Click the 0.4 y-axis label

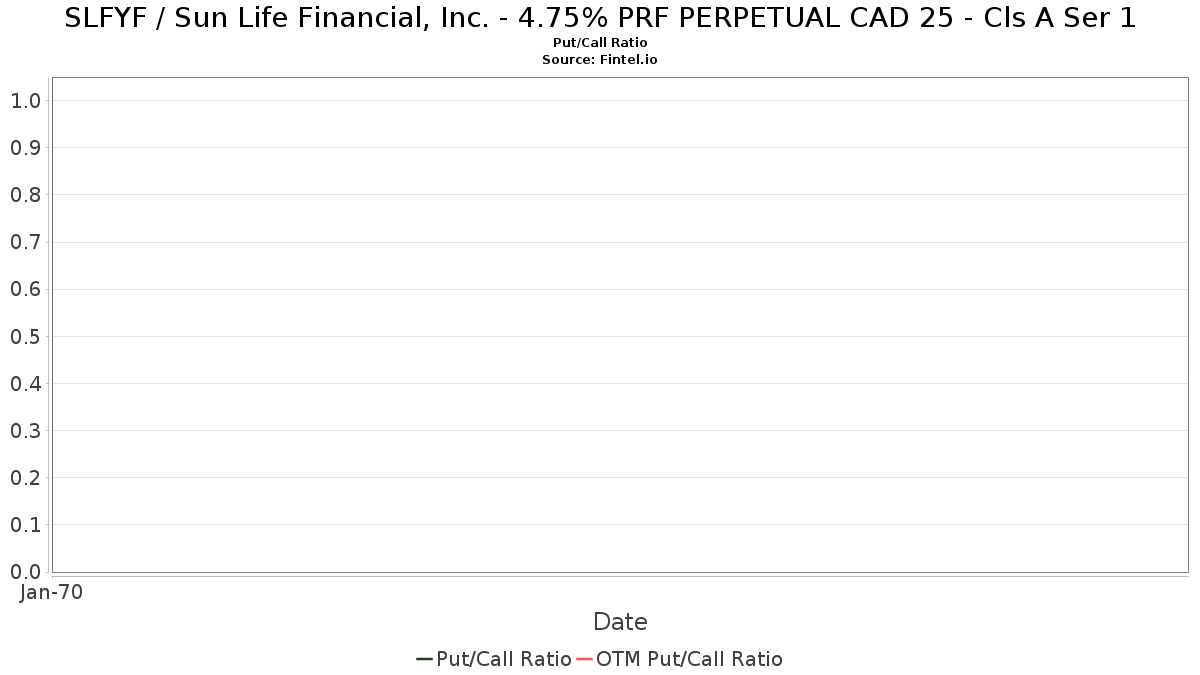coord(25,384)
